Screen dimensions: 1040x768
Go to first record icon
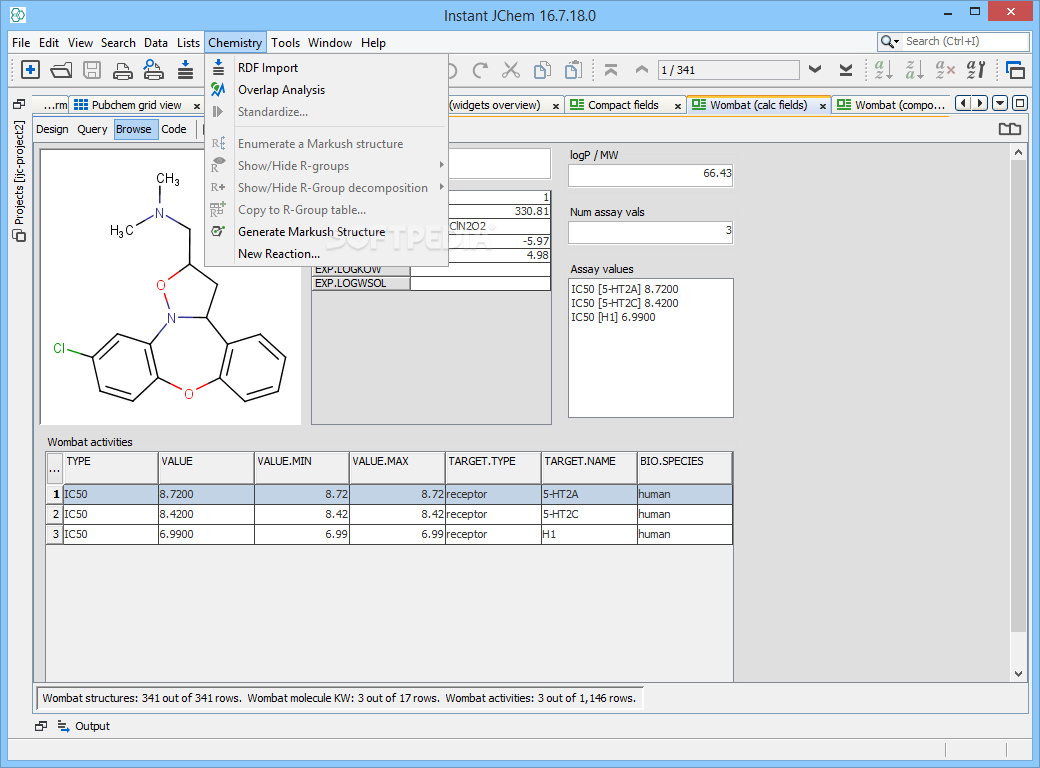click(611, 70)
